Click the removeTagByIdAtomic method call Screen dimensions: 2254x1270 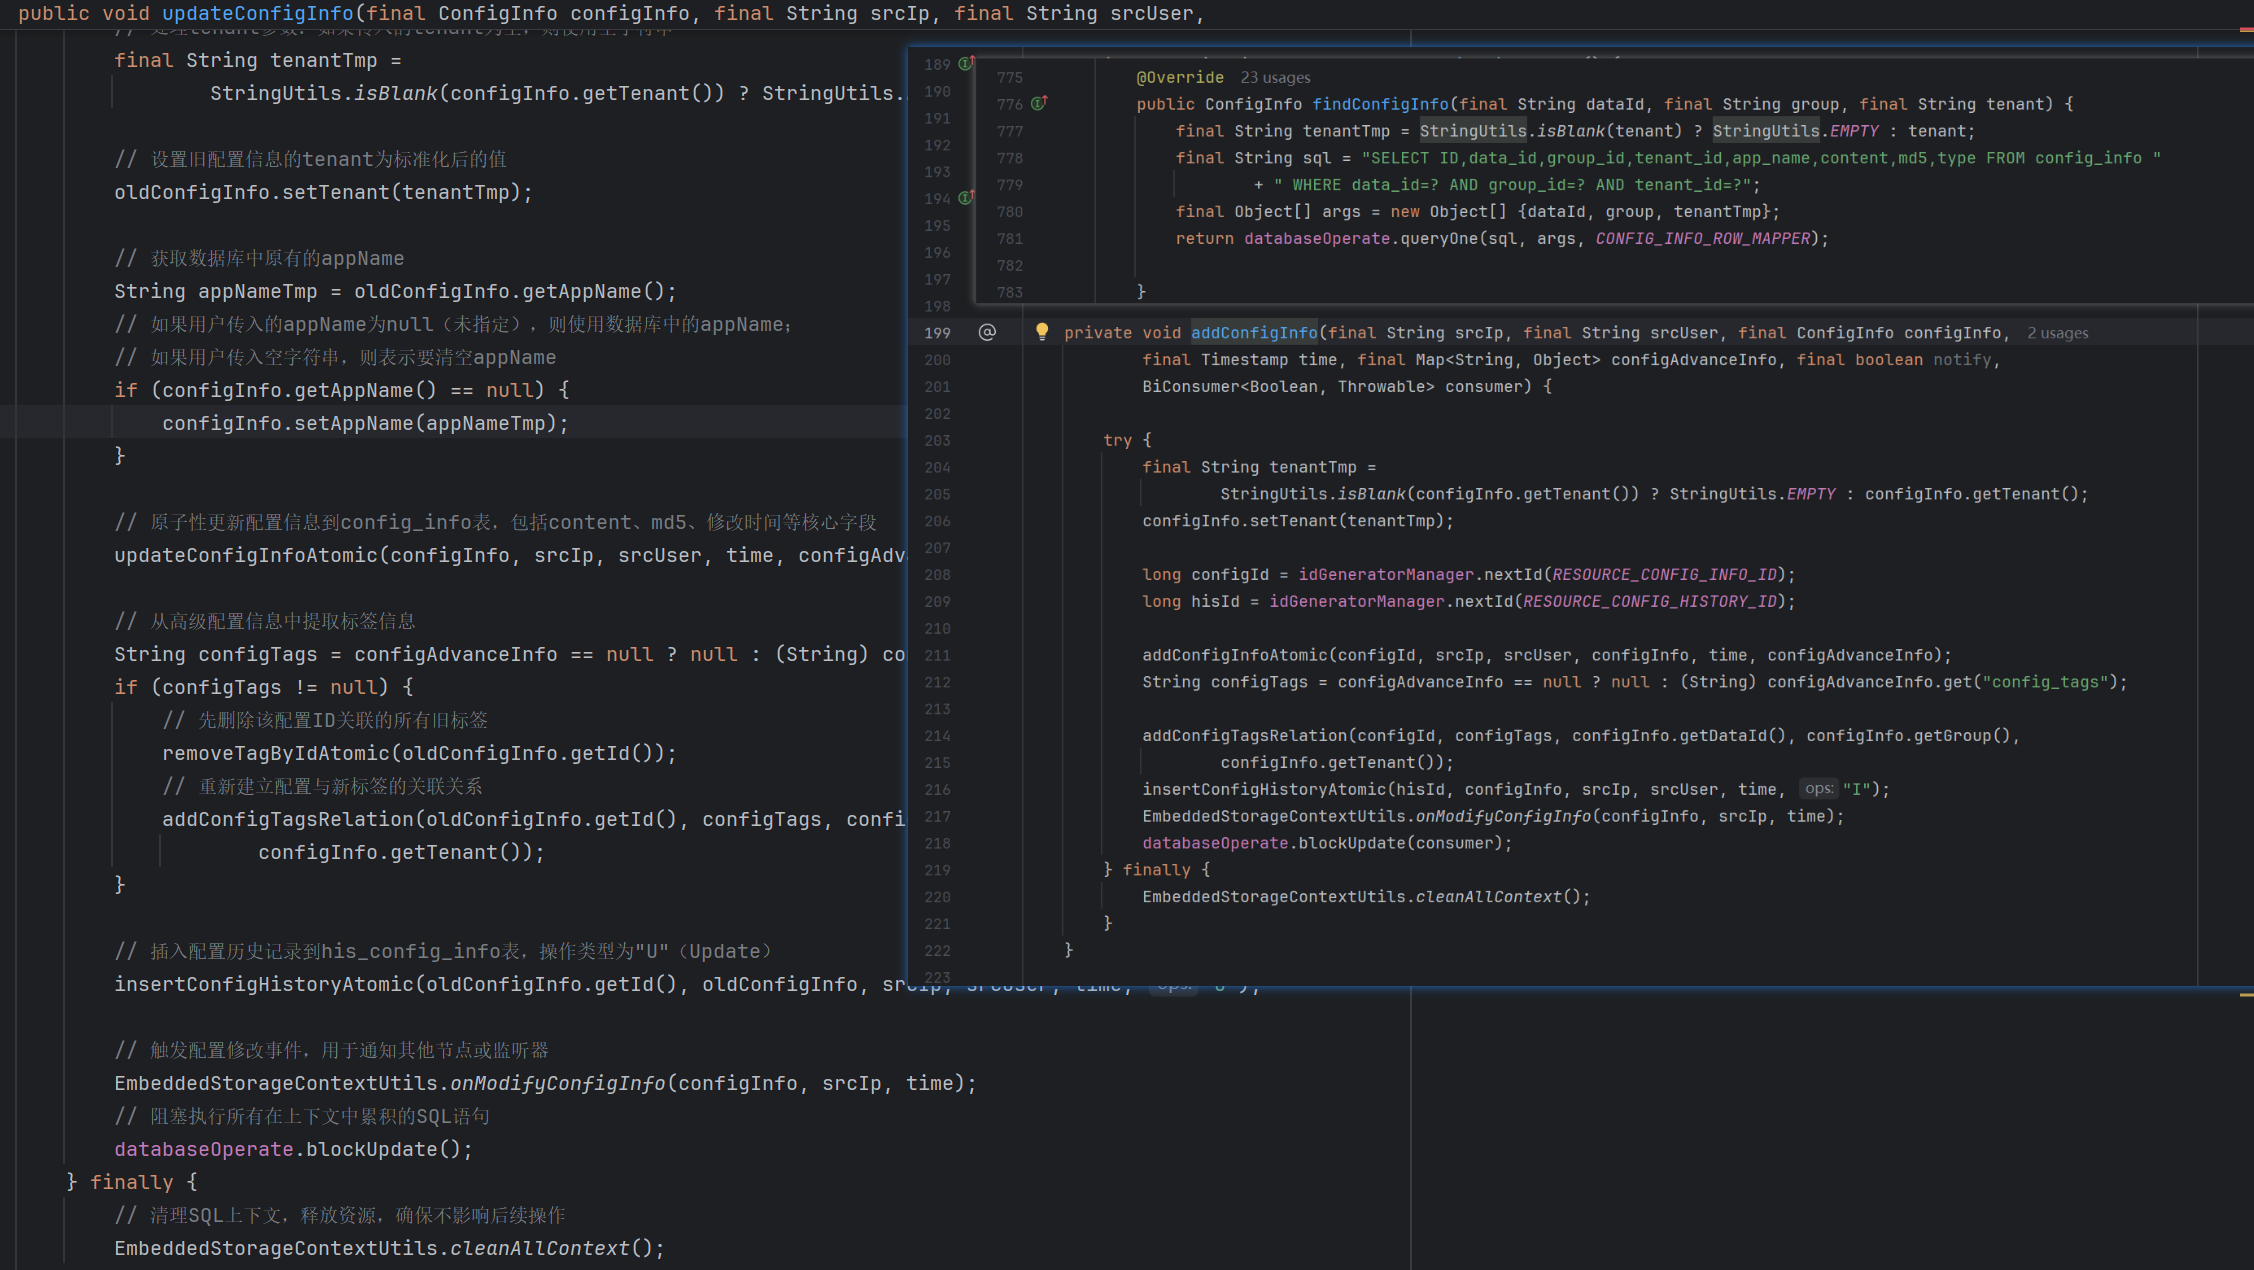(x=275, y=753)
